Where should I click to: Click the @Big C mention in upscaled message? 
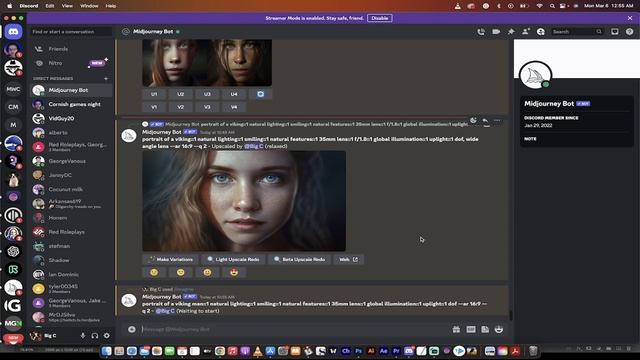point(254,146)
